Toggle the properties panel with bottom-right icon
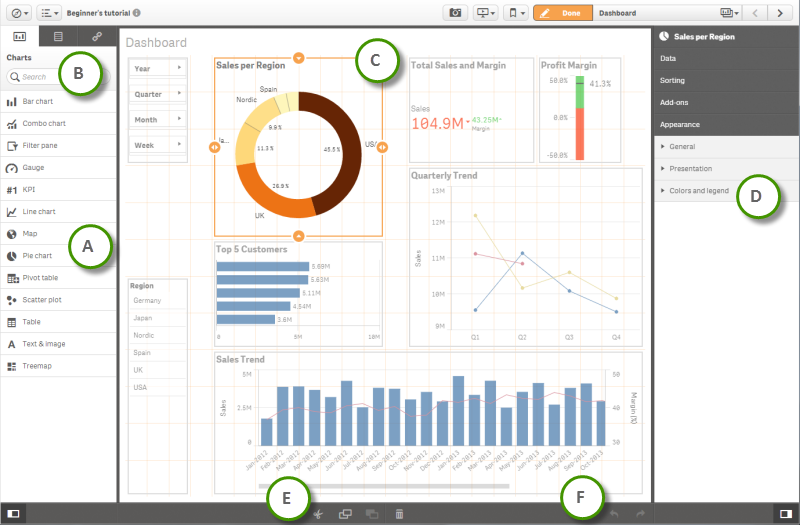The image size is (800, 525). (786, 513)
